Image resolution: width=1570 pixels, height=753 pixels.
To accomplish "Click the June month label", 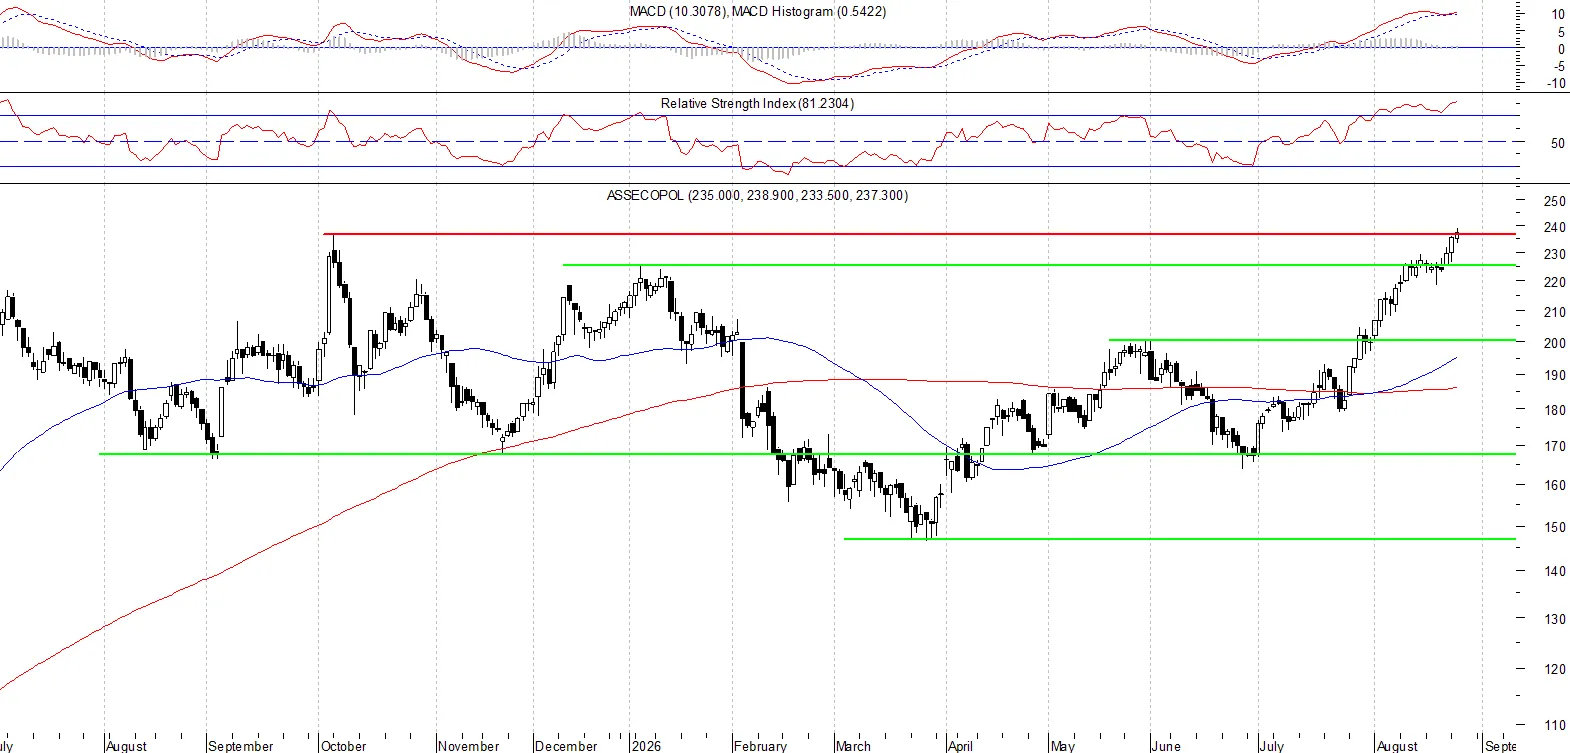I will tap(1166, 746).
